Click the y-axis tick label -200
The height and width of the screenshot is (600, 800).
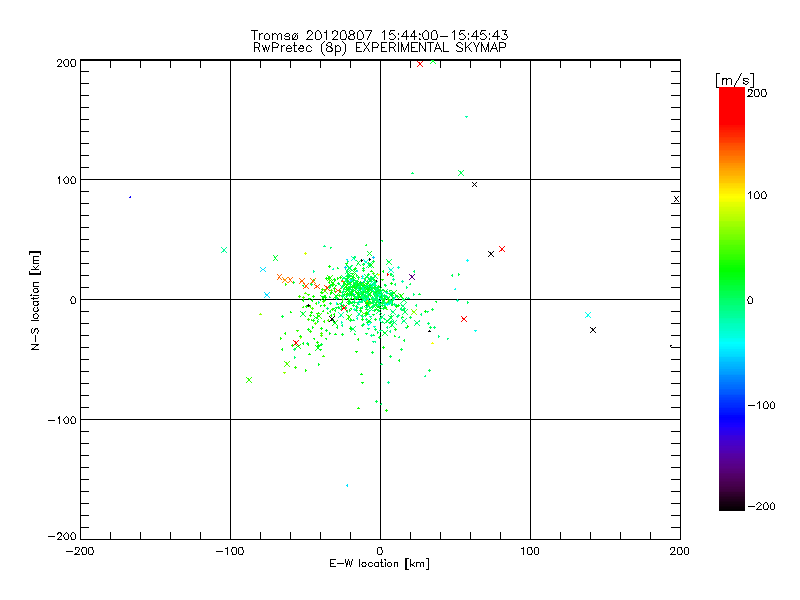pos(62,536)
